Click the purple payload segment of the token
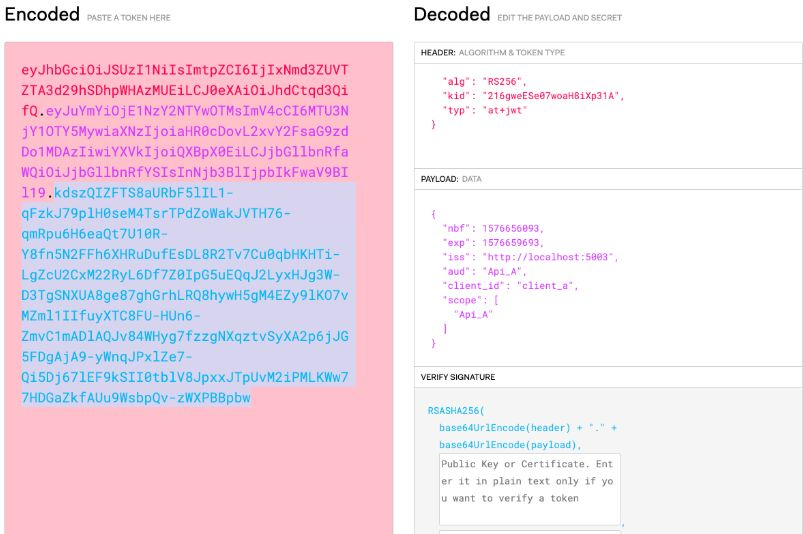 (x=185, y=152)
